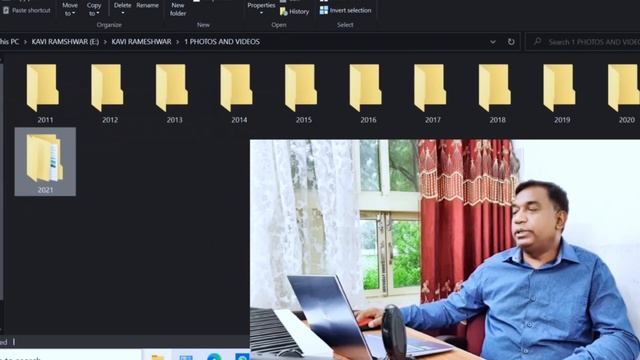This screenshot has height=360, width=640.
Task: Go to This PC in breadcrumb
Action: click(x=9, y=42)
